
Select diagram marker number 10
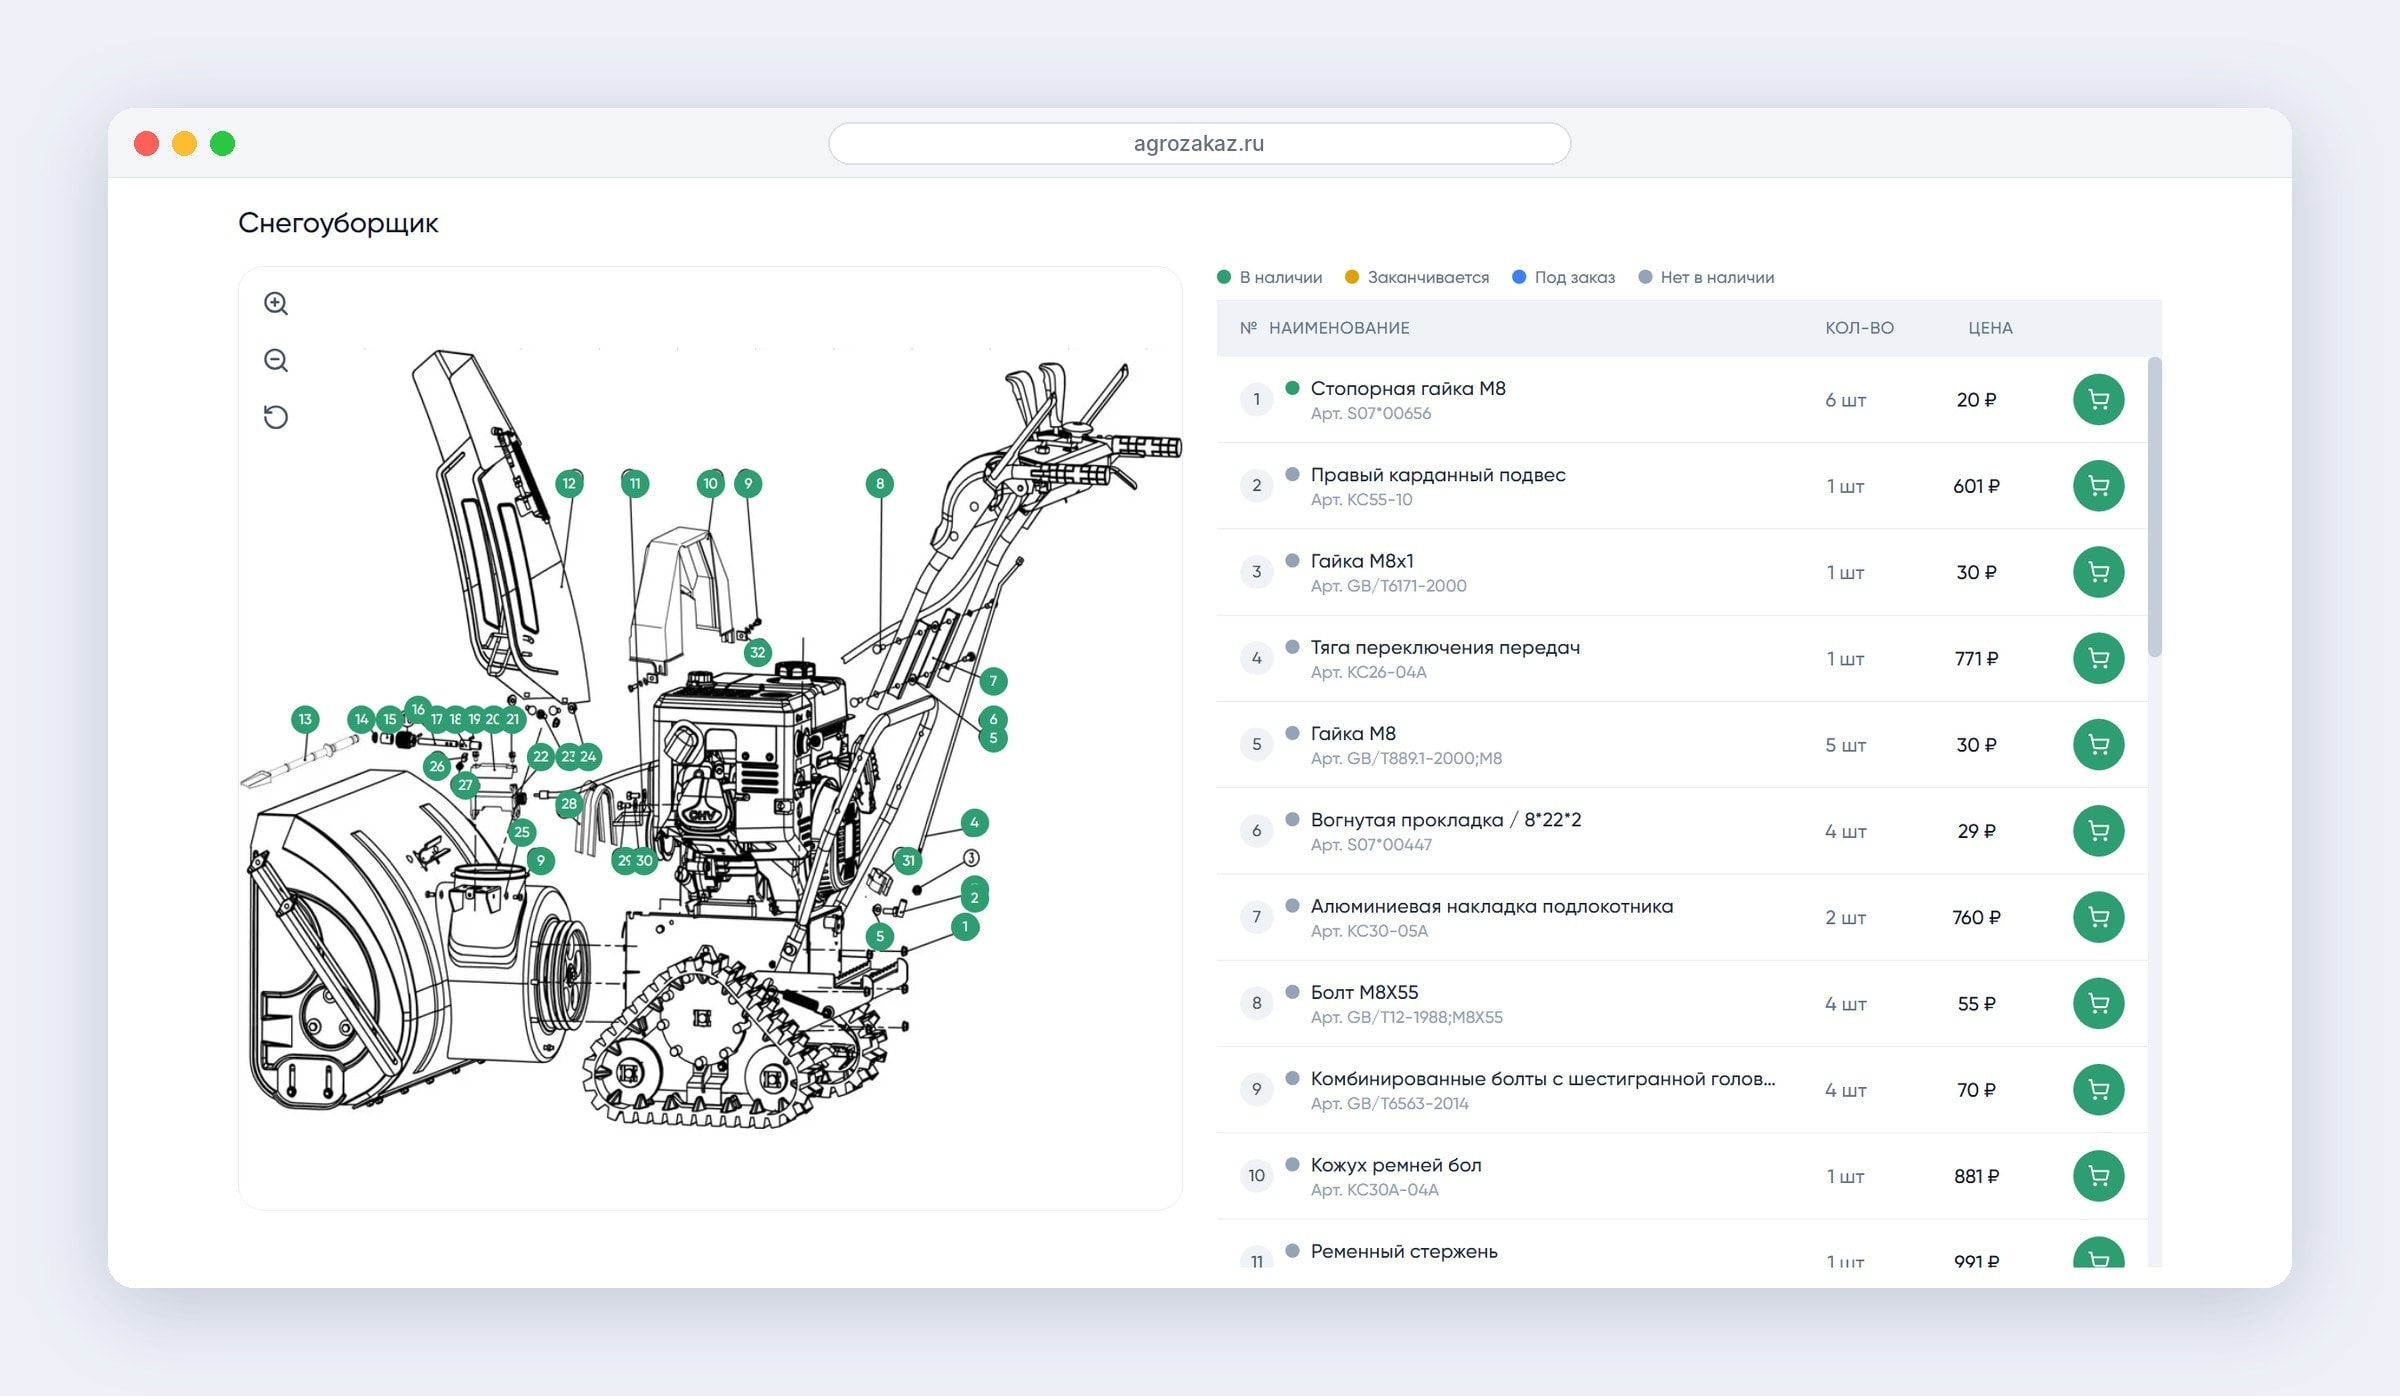[710, 484]
